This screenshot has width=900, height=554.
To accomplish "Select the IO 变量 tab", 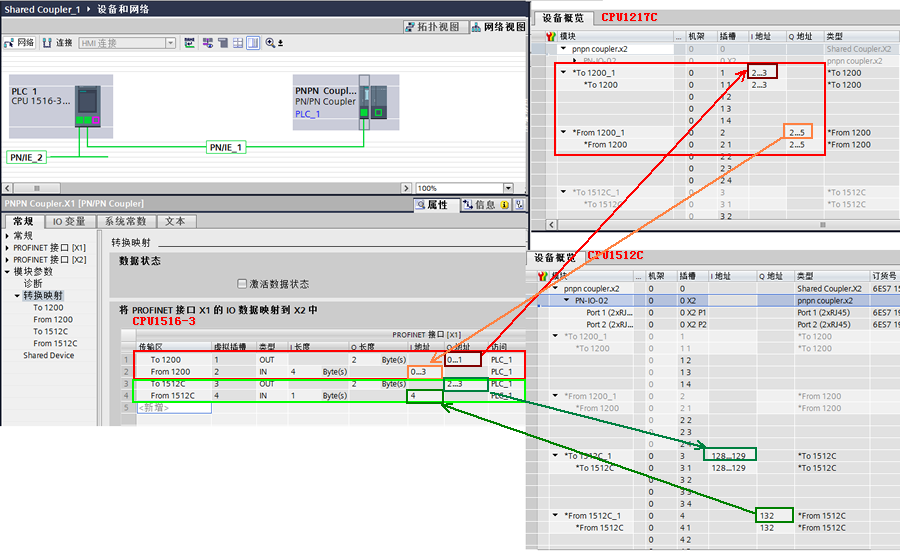I will [x=69, y=222].
